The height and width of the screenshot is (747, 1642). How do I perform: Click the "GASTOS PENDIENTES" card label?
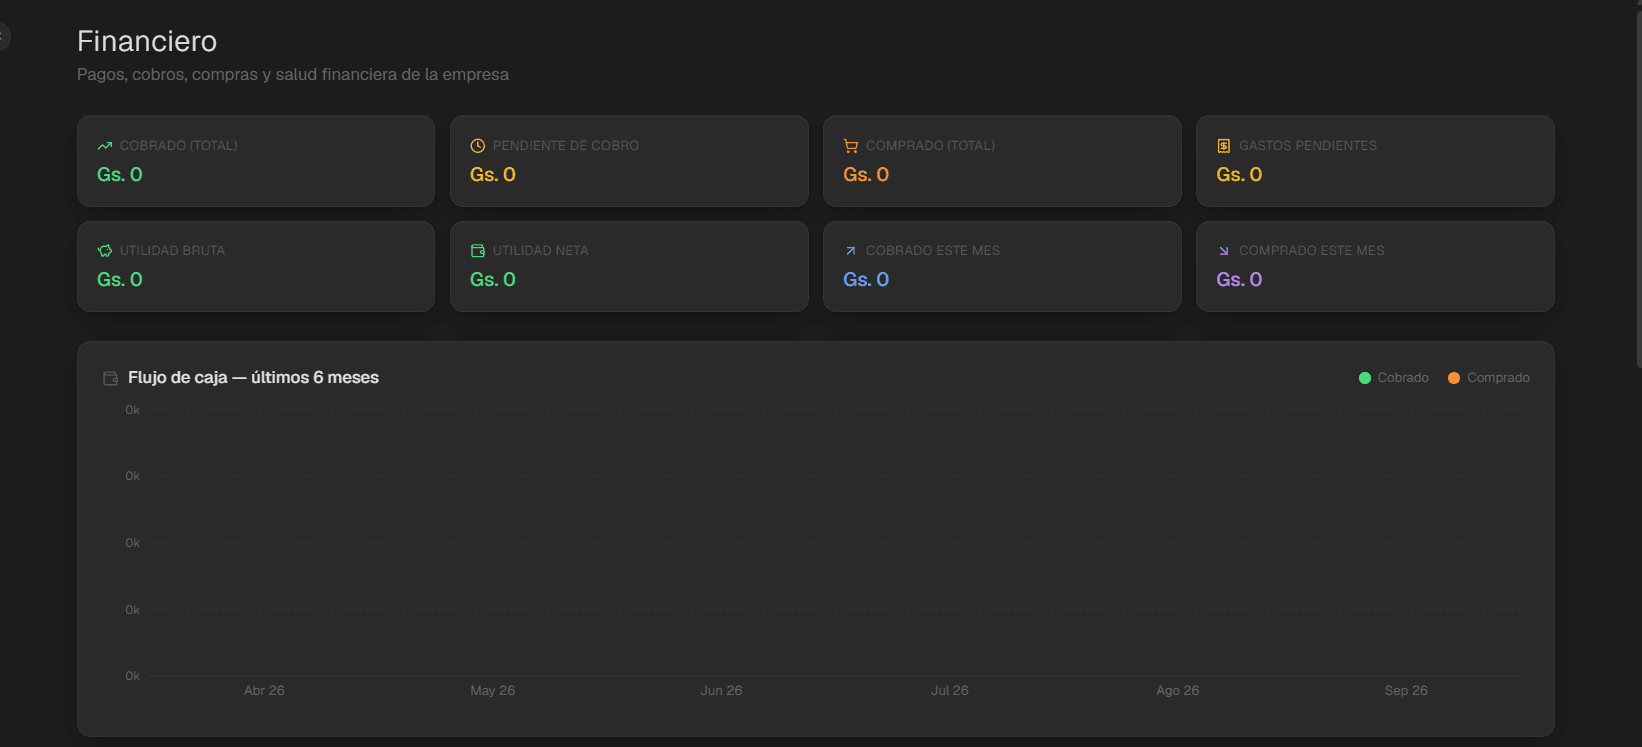click(1308, 146)
